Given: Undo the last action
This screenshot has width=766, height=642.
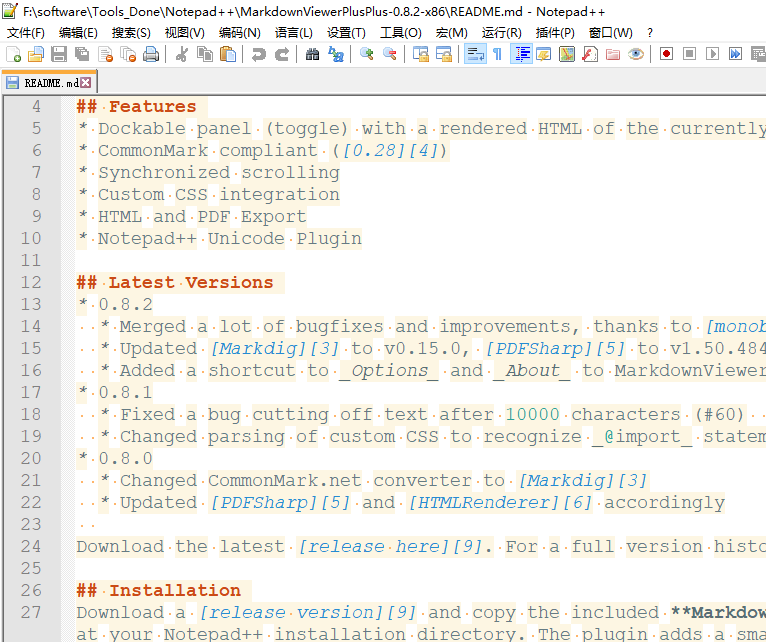Looking at the screenshot, I should pyautogui.click(x=258, y=54).
